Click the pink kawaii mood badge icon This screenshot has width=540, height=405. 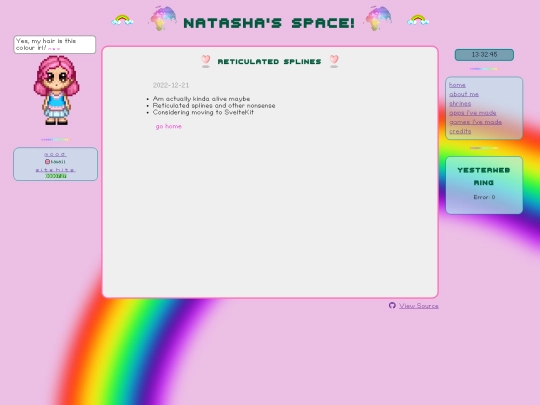pyautogui.click(x=47, y=162)
